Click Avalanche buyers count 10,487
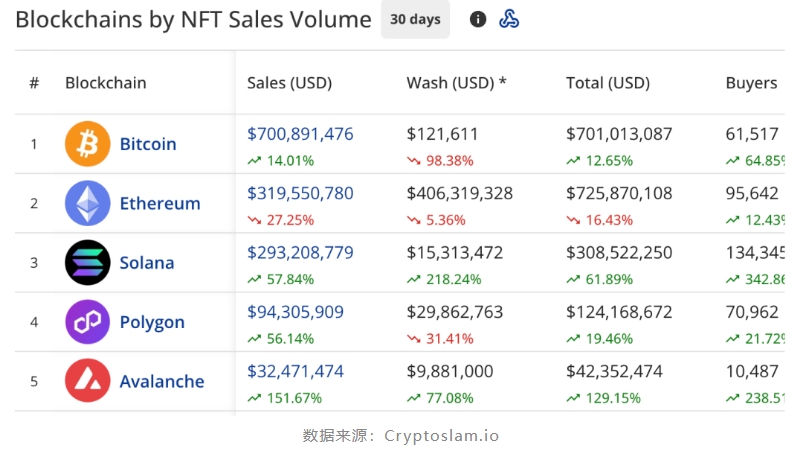 [752, 371]
